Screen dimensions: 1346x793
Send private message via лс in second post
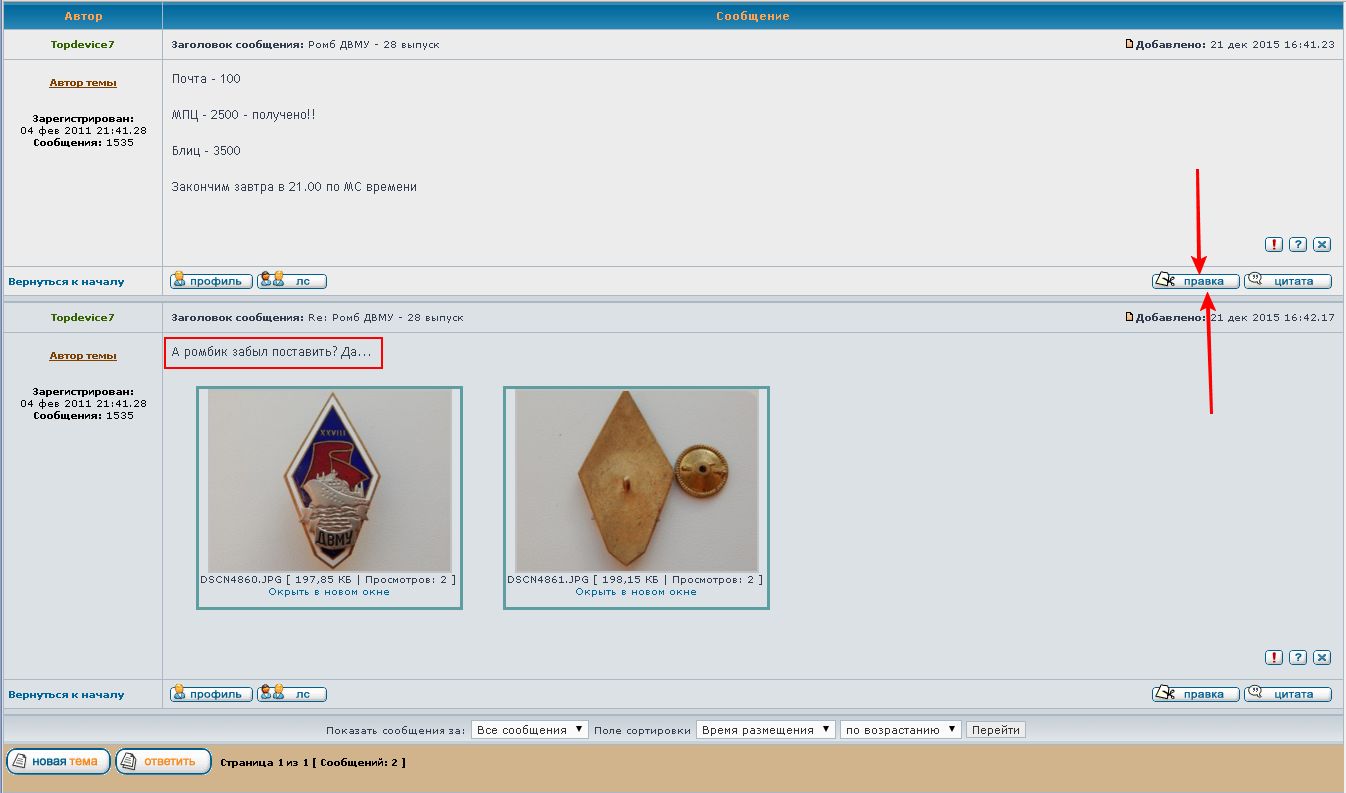coord(292,694)
